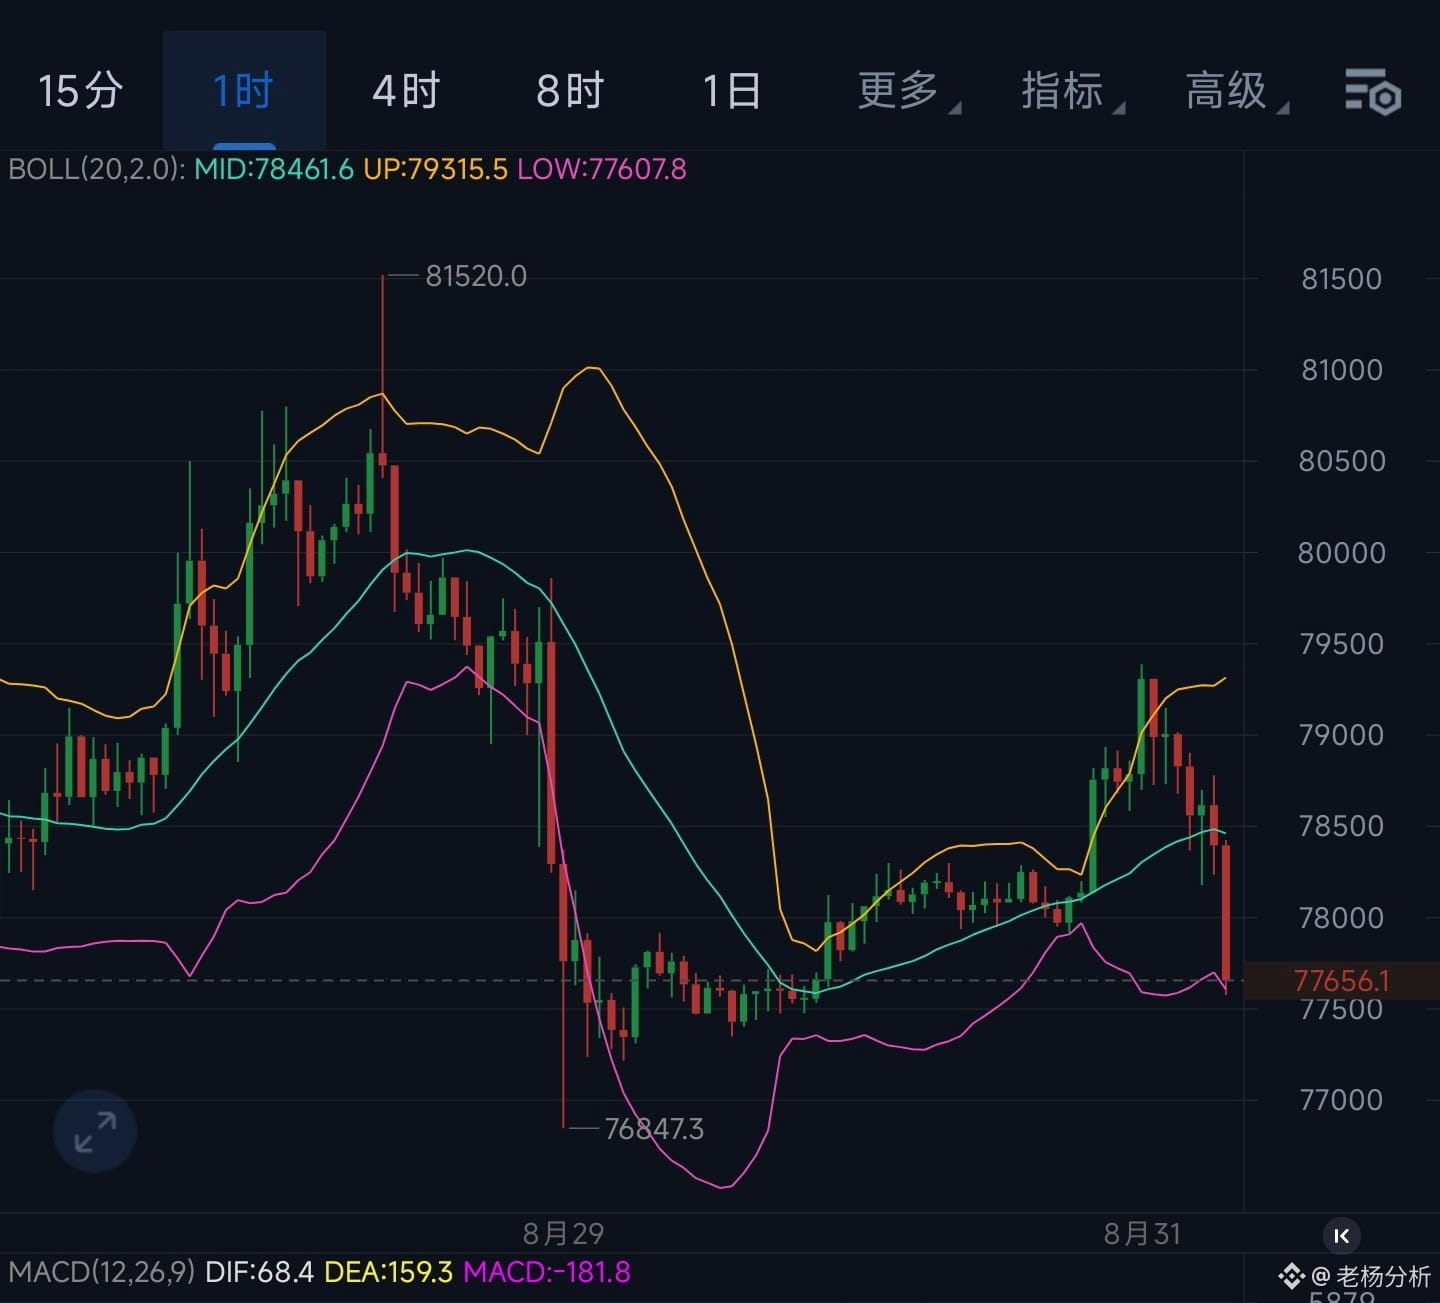Choose the 8时 timeframe
The image size is (1440, 1303).
tap(570, 91)
